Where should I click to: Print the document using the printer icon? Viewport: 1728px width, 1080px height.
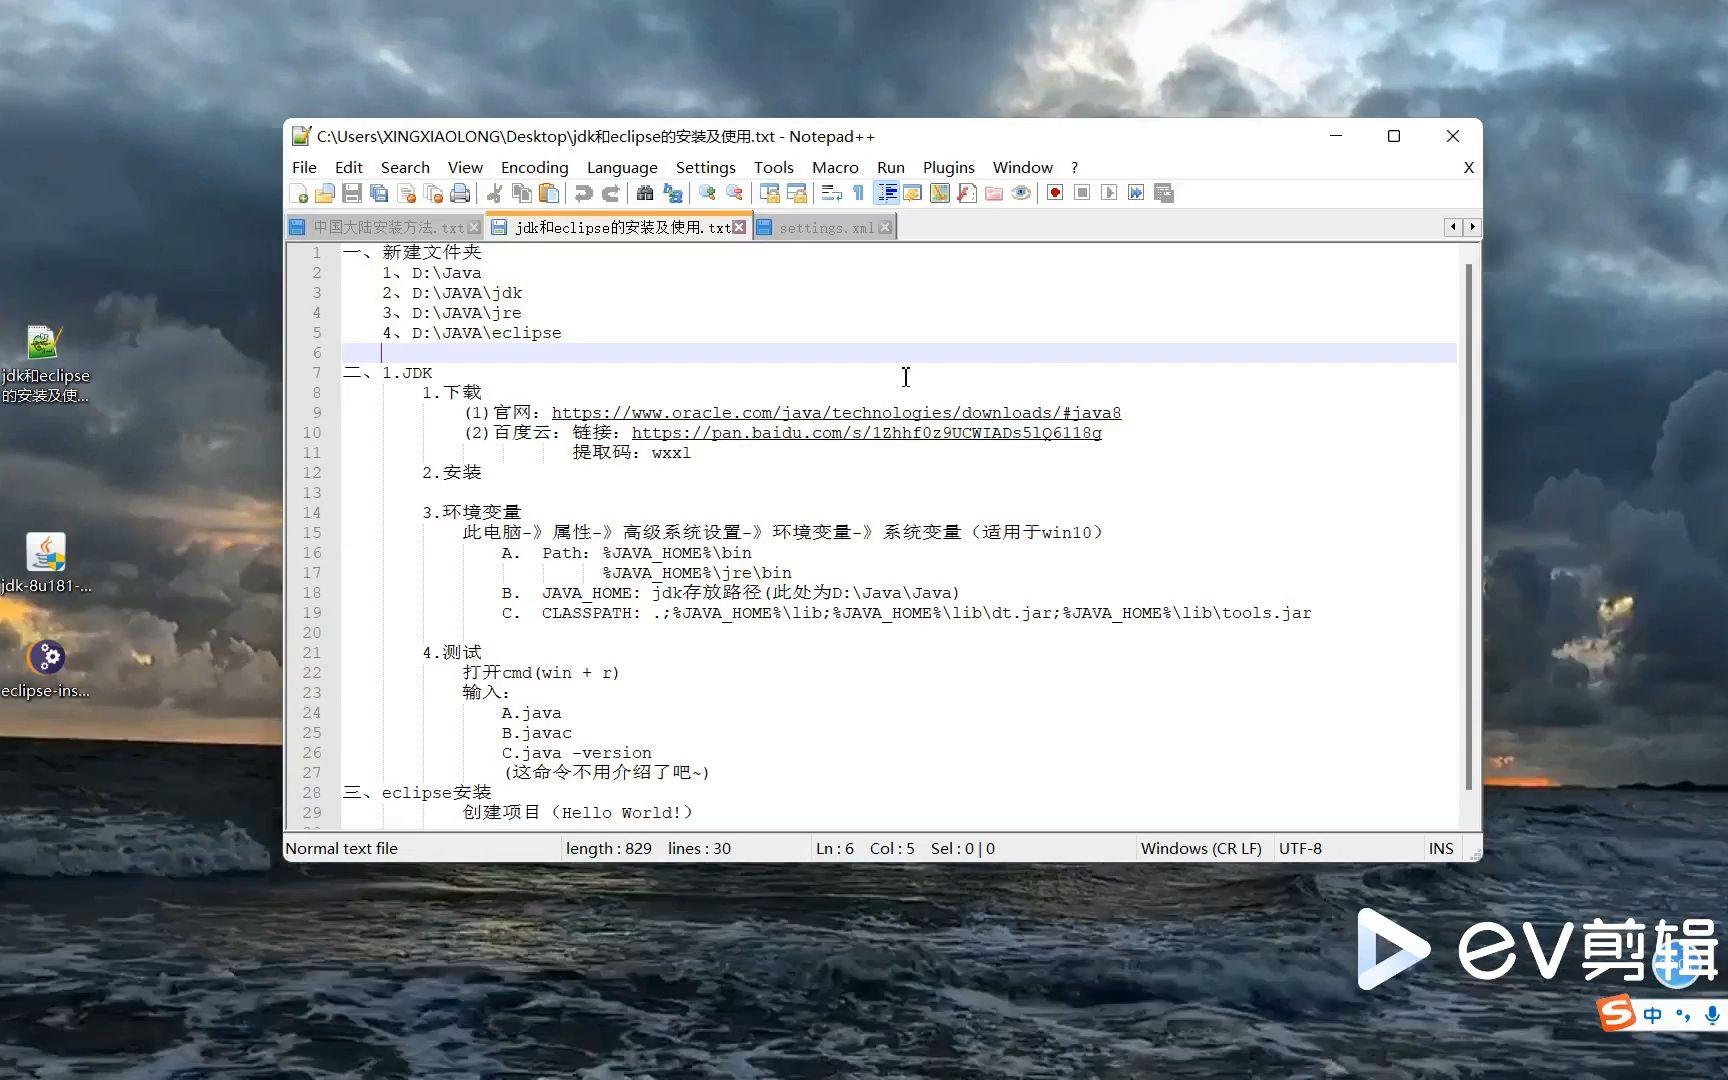[x=460, y=193]
